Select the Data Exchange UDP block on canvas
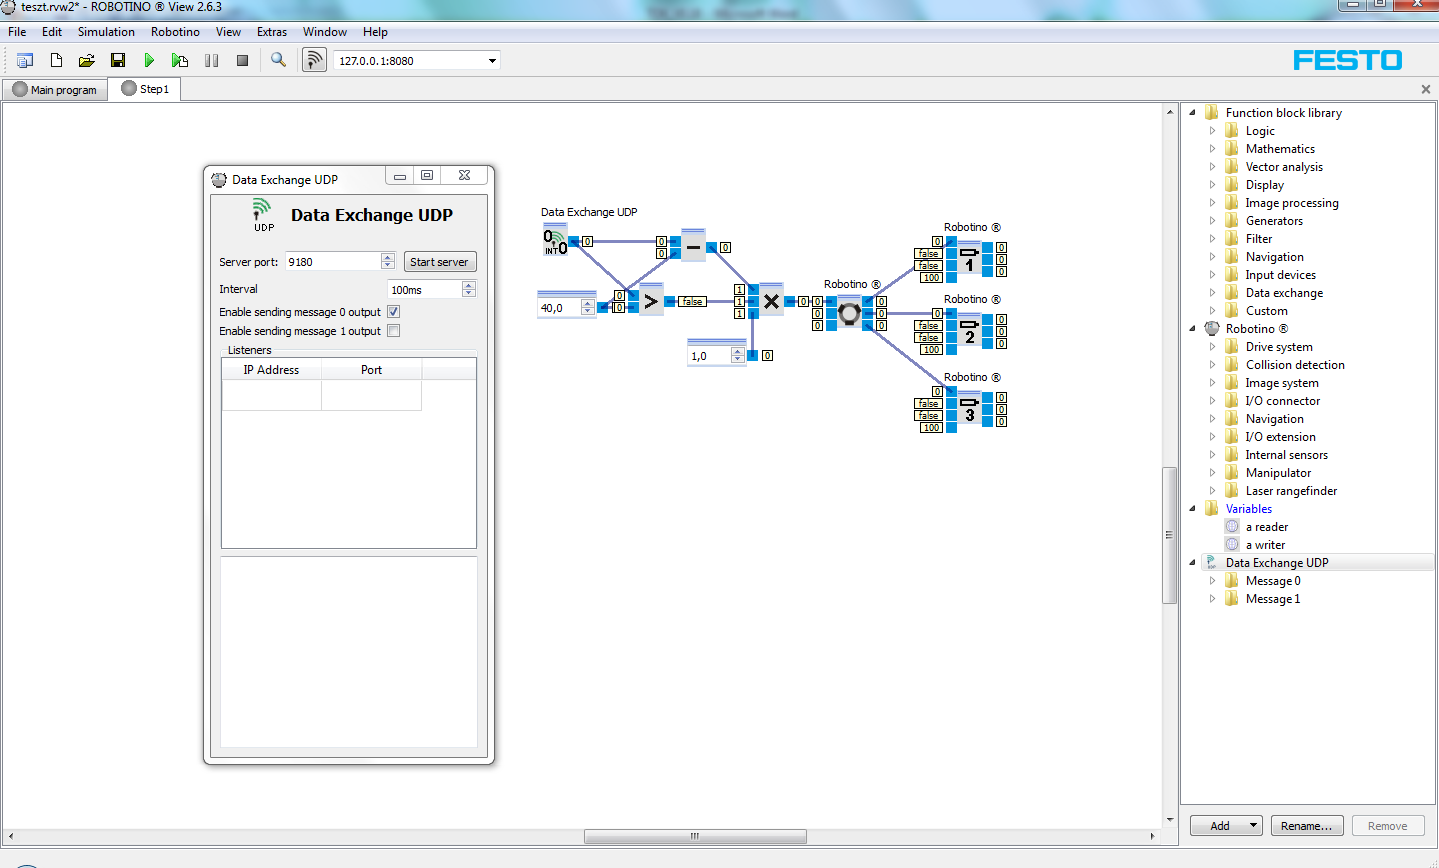 (555, 241)
